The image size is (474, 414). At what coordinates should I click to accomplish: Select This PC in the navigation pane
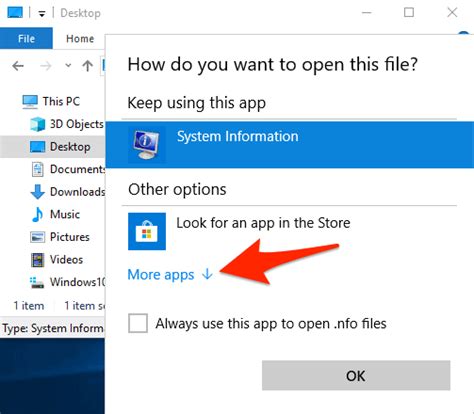click(61, 101)
